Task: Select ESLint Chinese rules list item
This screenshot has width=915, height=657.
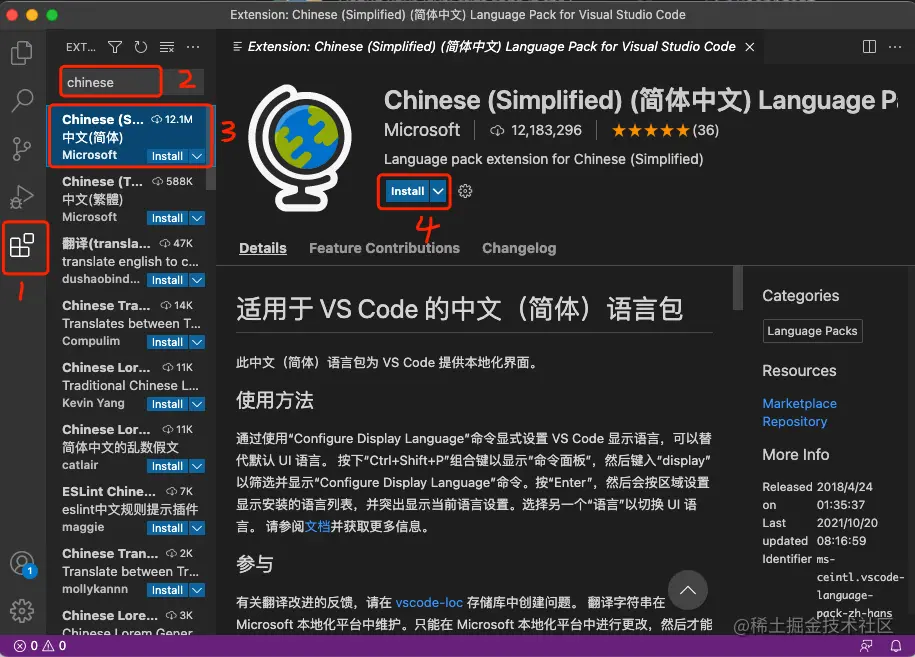Action: click(x=131, y=509)
